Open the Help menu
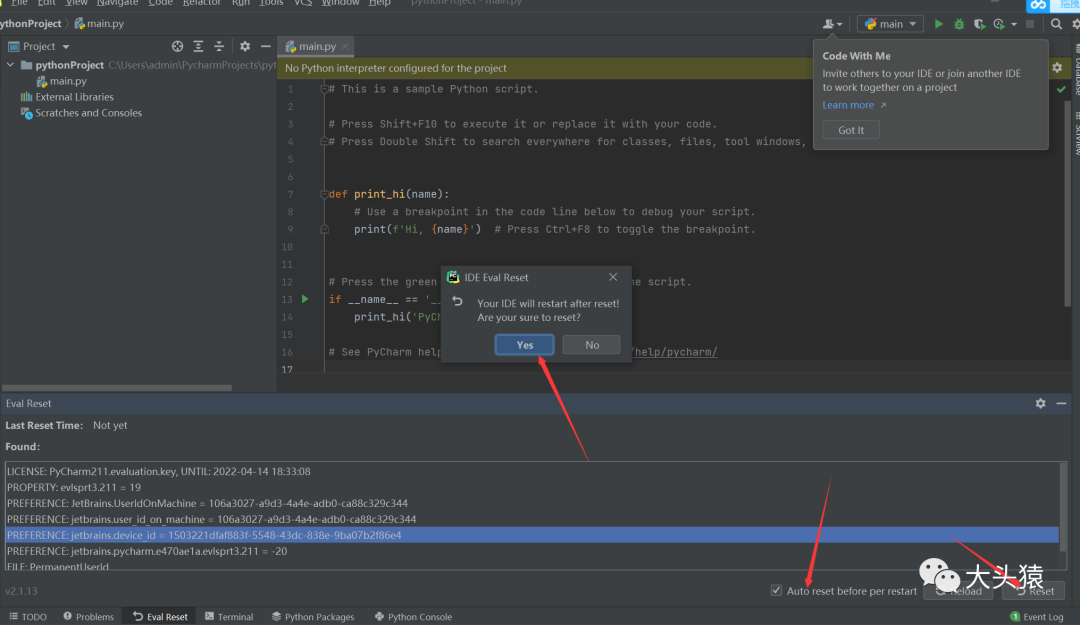 coord(380,3)
